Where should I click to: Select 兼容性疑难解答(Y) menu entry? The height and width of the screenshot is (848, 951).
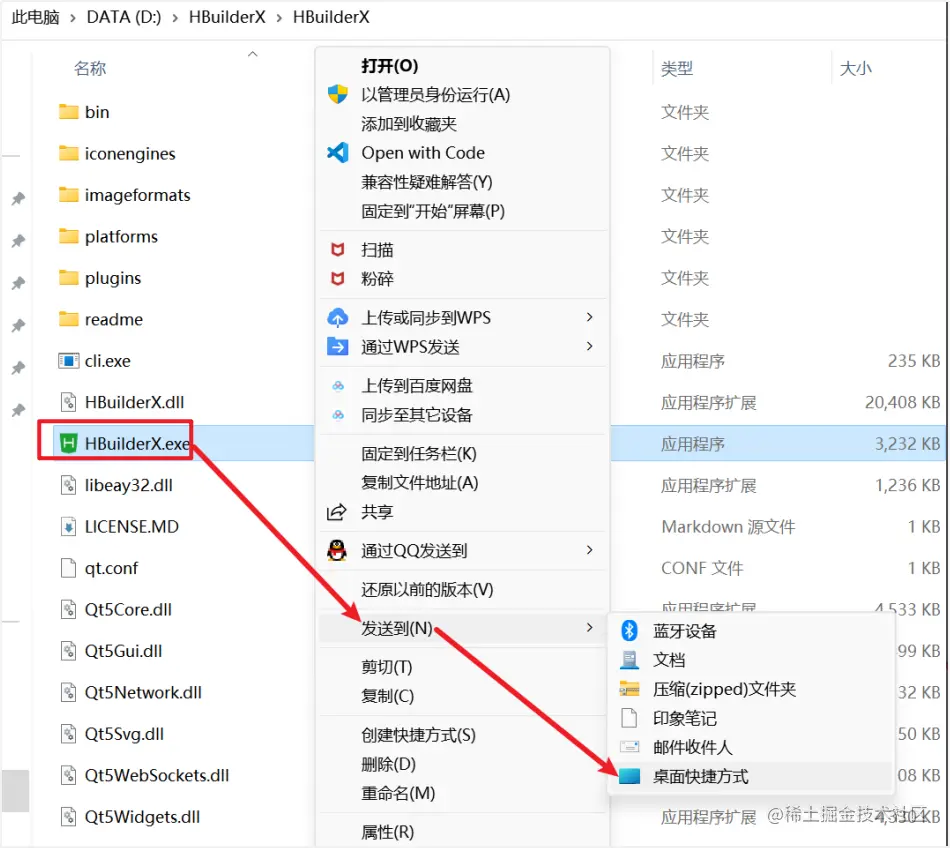[x=427, y=182]
